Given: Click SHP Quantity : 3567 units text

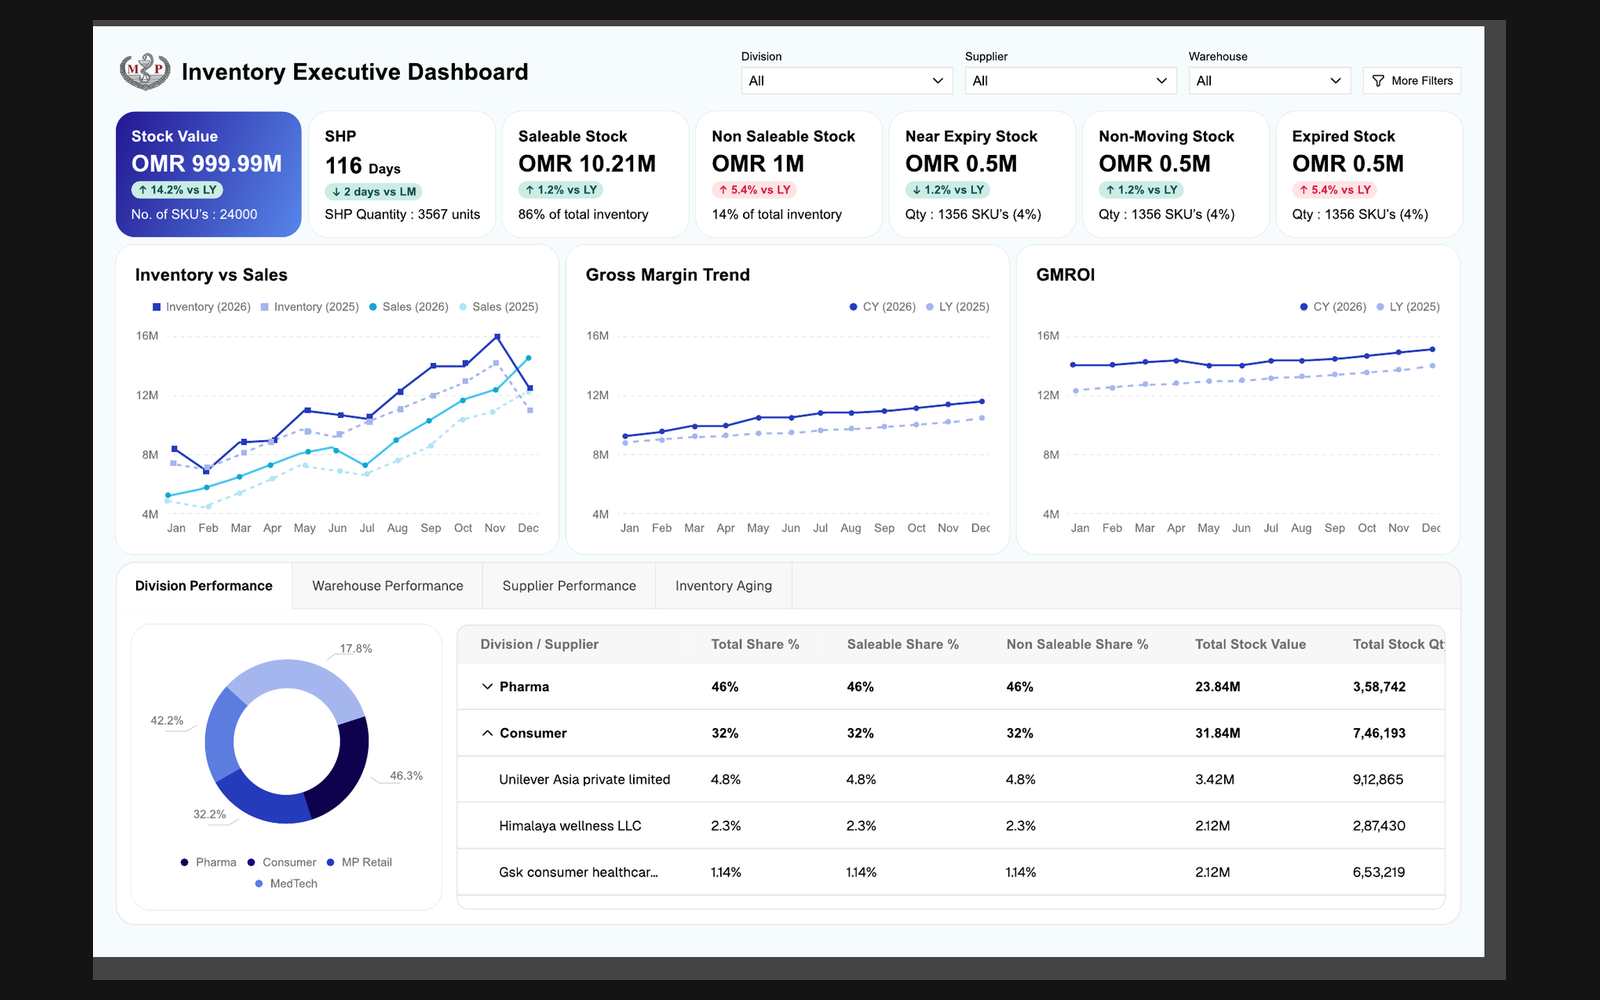Looking at the screenshot, I should click(x=402, y=215).
